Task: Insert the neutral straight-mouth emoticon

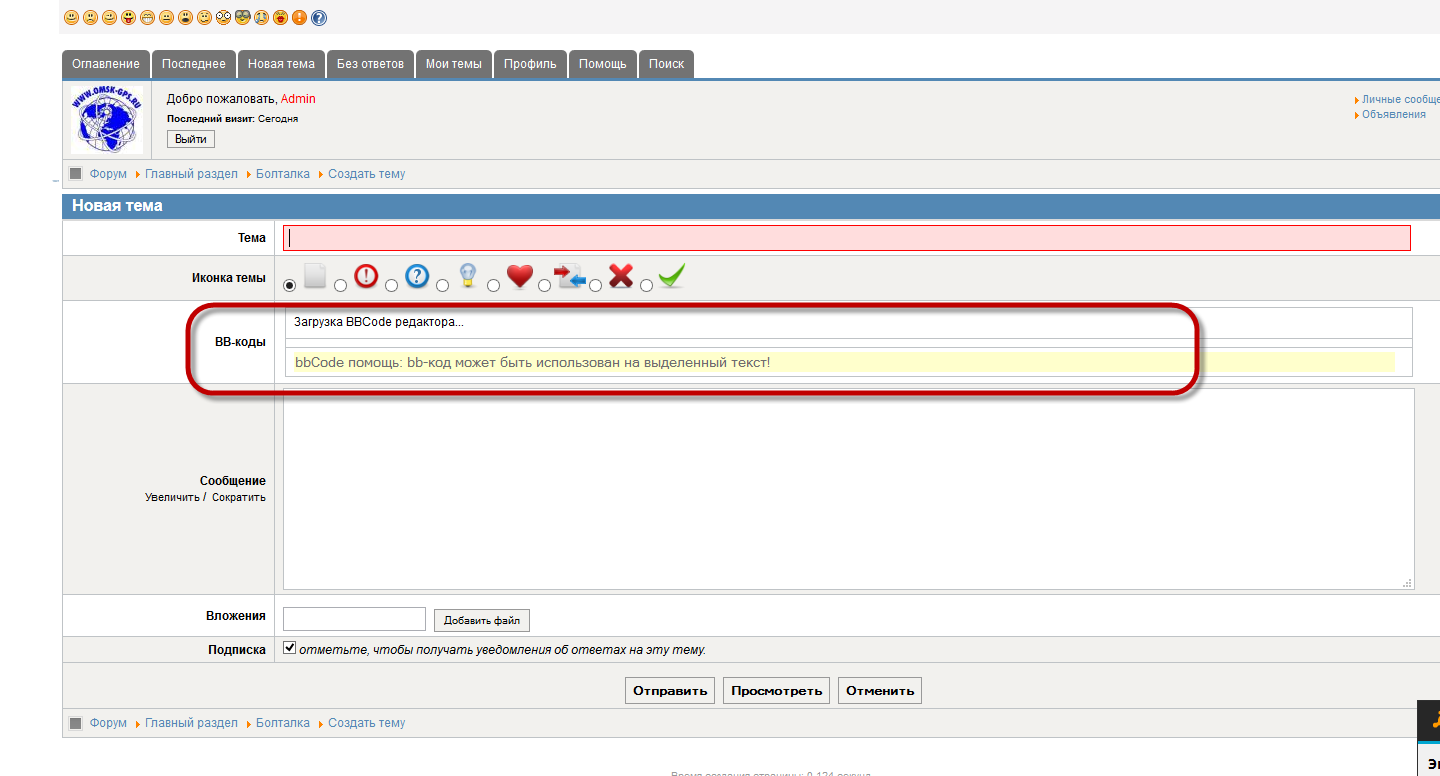Action: pos(166,18)
